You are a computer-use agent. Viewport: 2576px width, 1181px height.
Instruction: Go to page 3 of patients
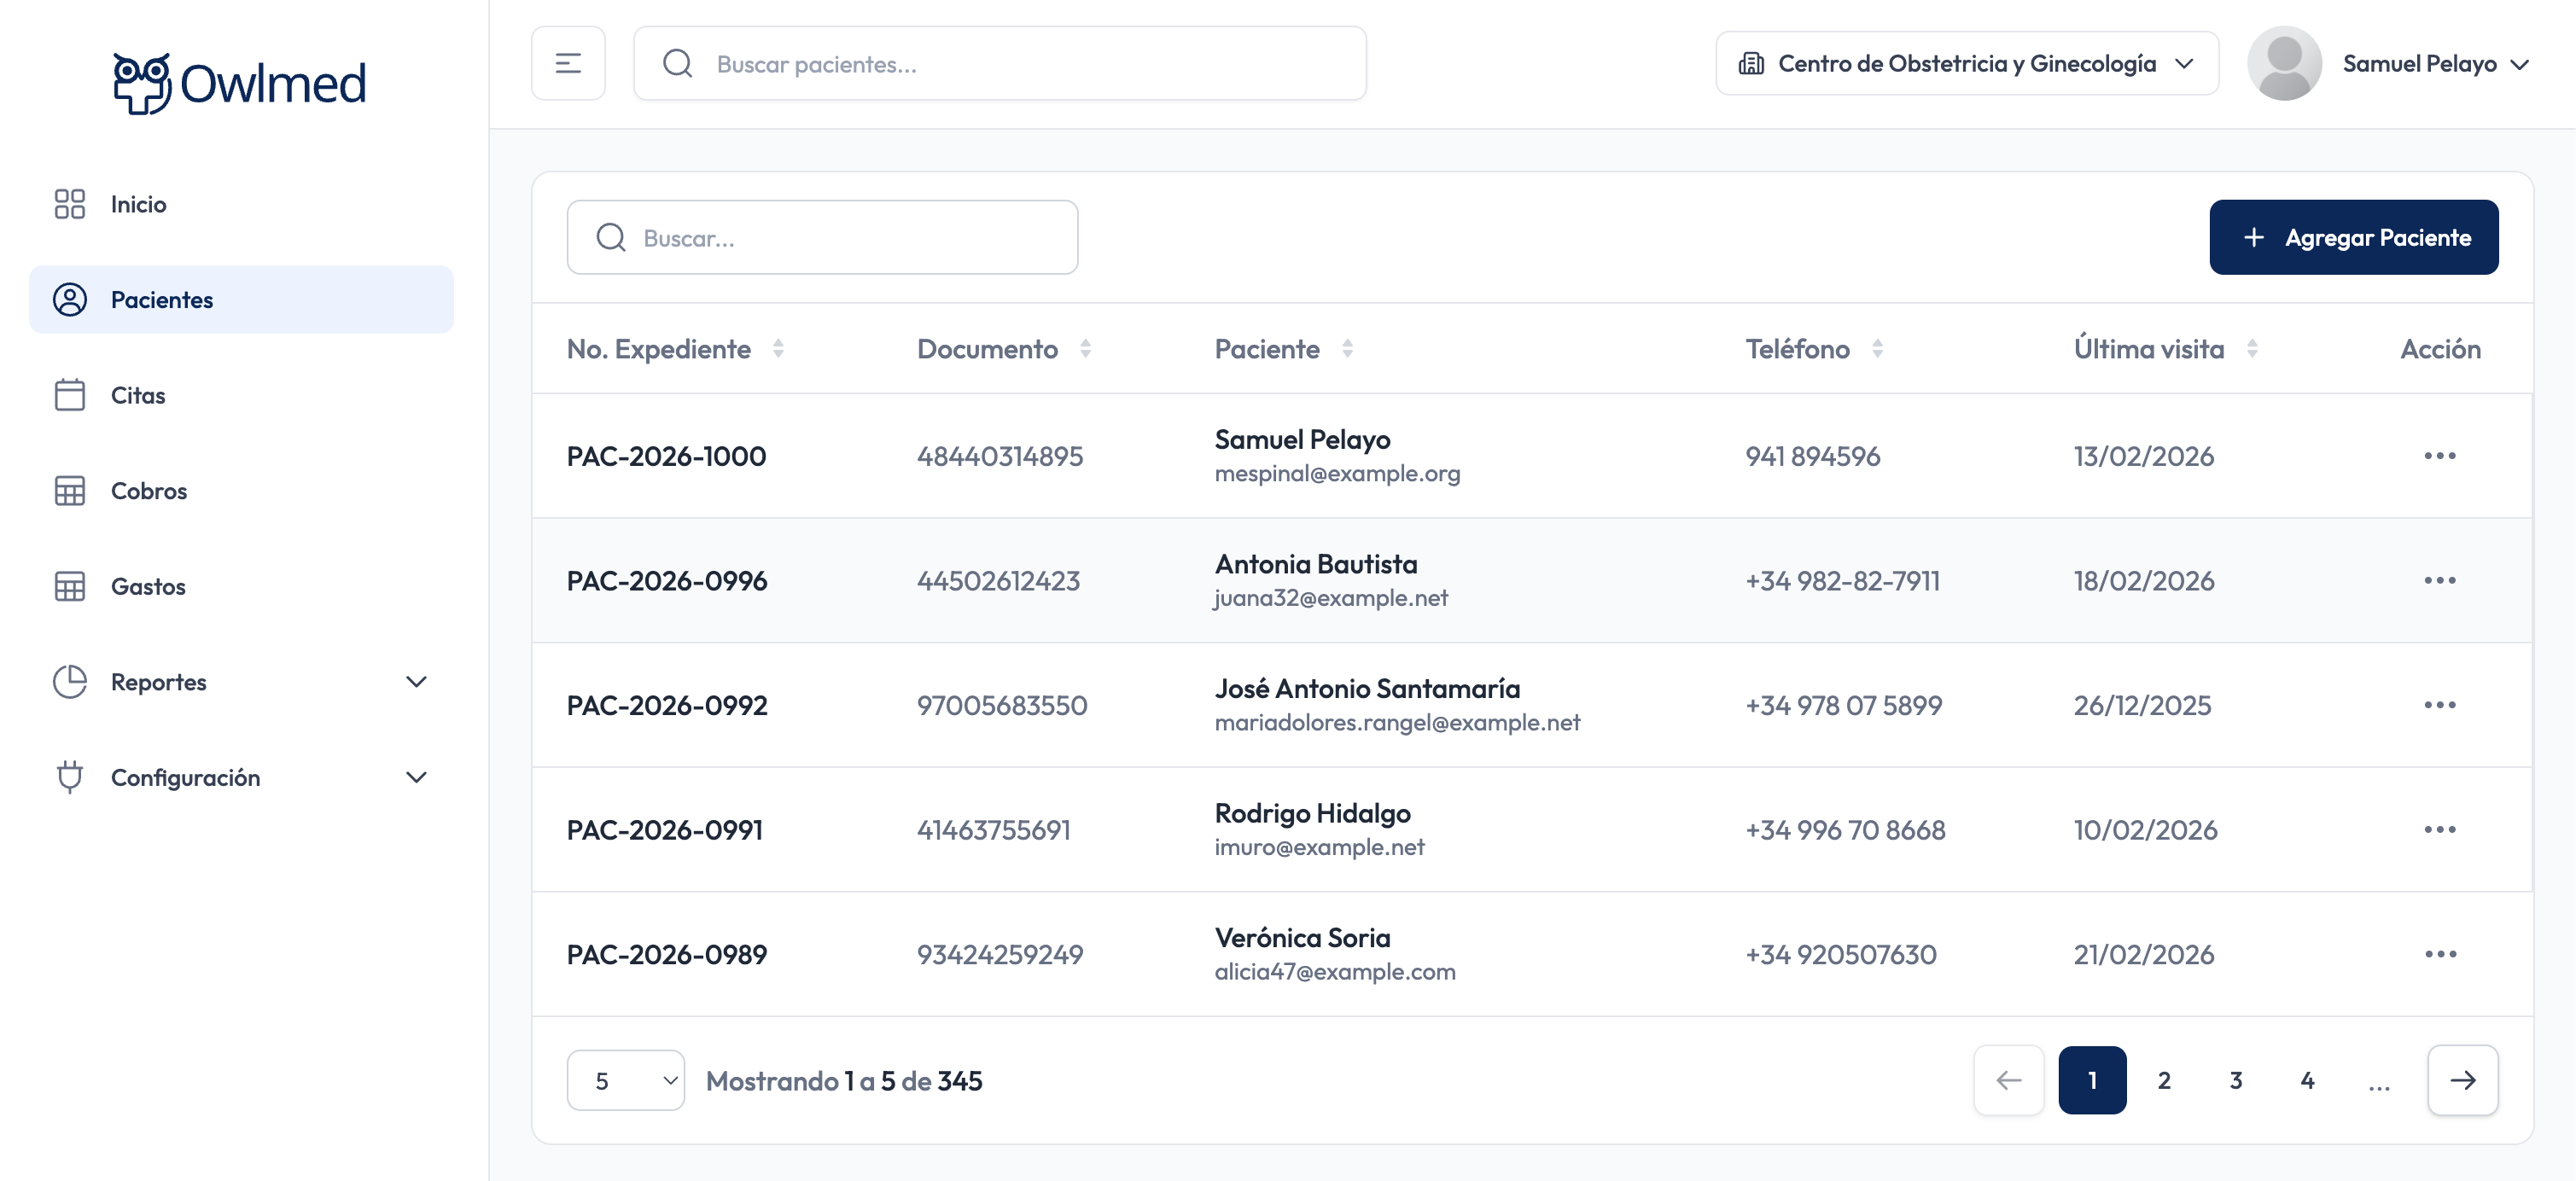pos(2235,1080)
